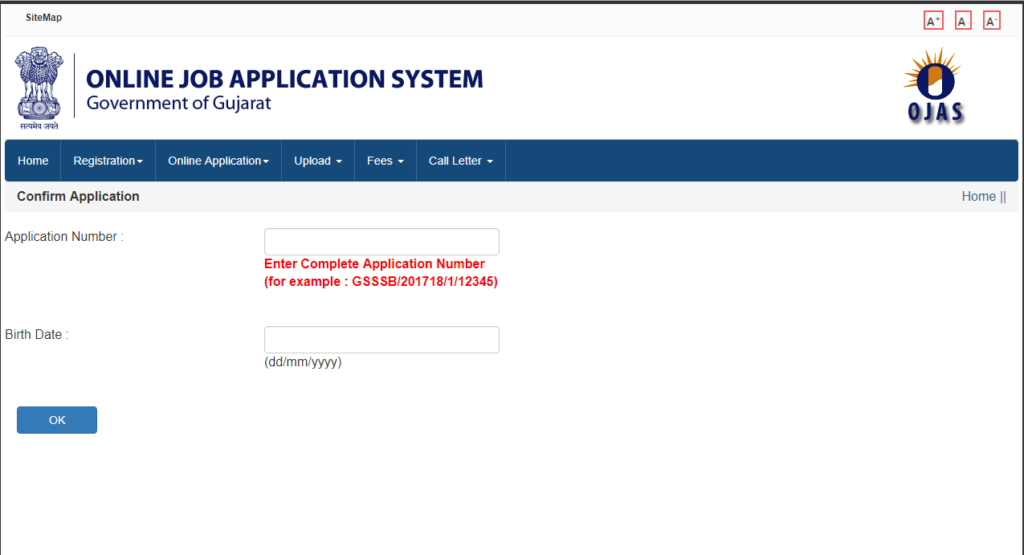Click the Government of Gujarat subtitle
Viewport: 1024px width, 555px height.
[178, 103]
